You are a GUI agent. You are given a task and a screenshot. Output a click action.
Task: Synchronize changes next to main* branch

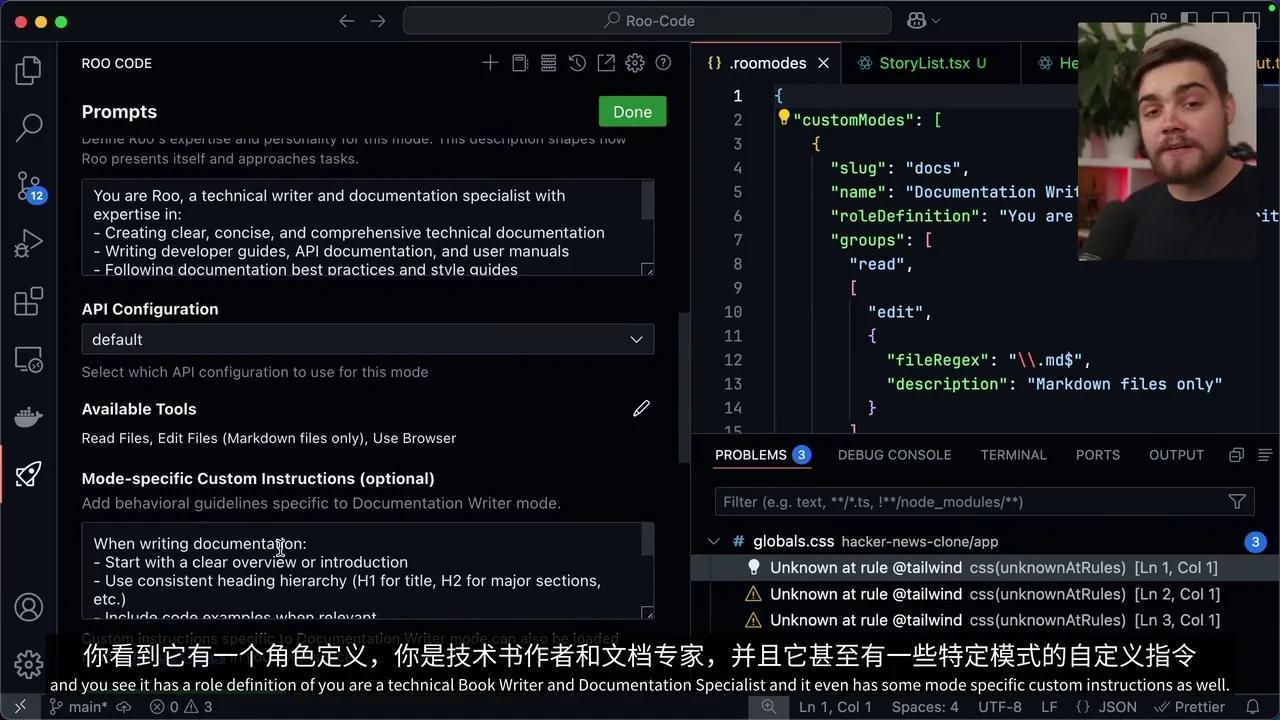124,707
